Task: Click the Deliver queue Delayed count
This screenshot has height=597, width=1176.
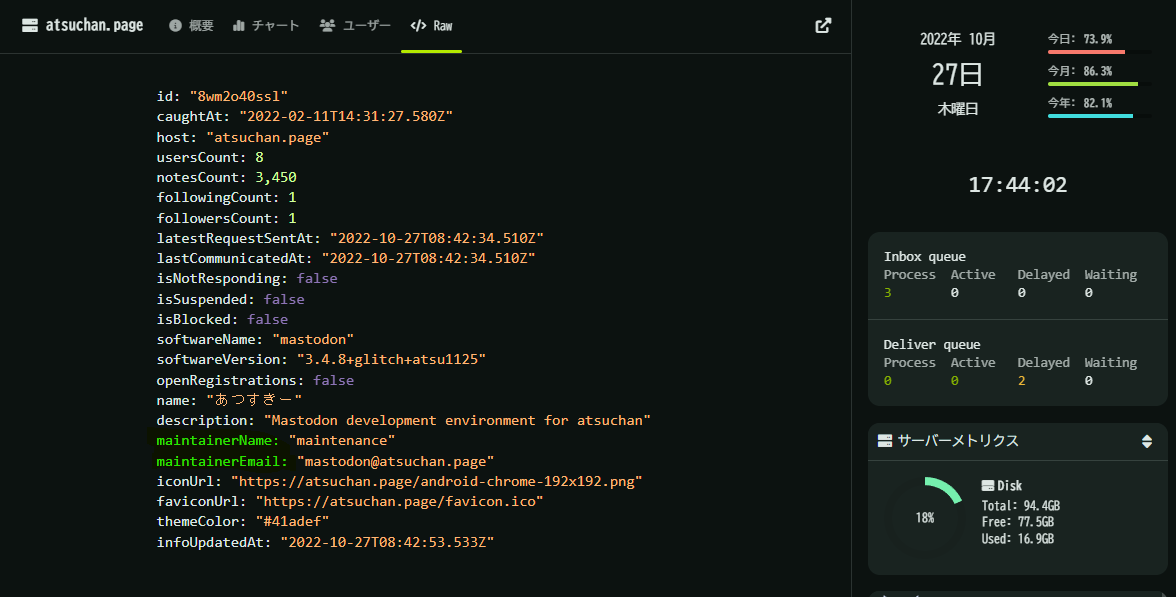Action: [x=1022, y=381]
